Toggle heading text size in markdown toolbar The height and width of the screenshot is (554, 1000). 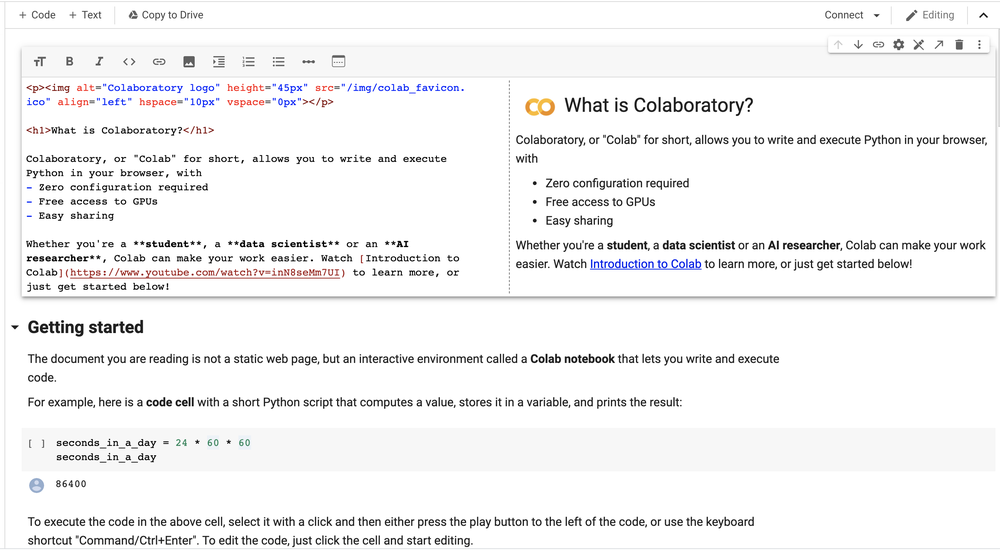coord(40,62)
